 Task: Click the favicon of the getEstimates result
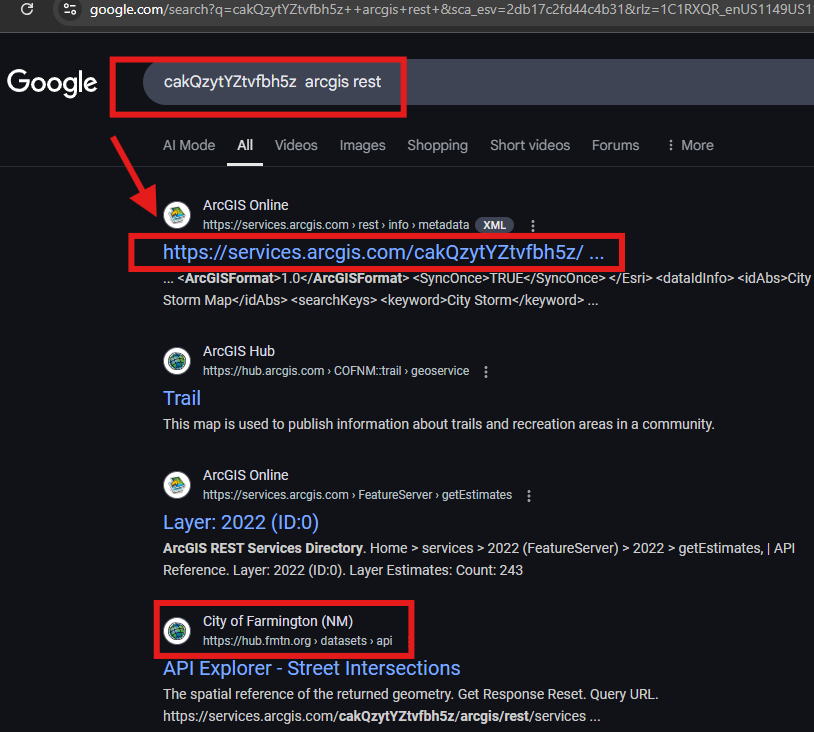(177, 485)
